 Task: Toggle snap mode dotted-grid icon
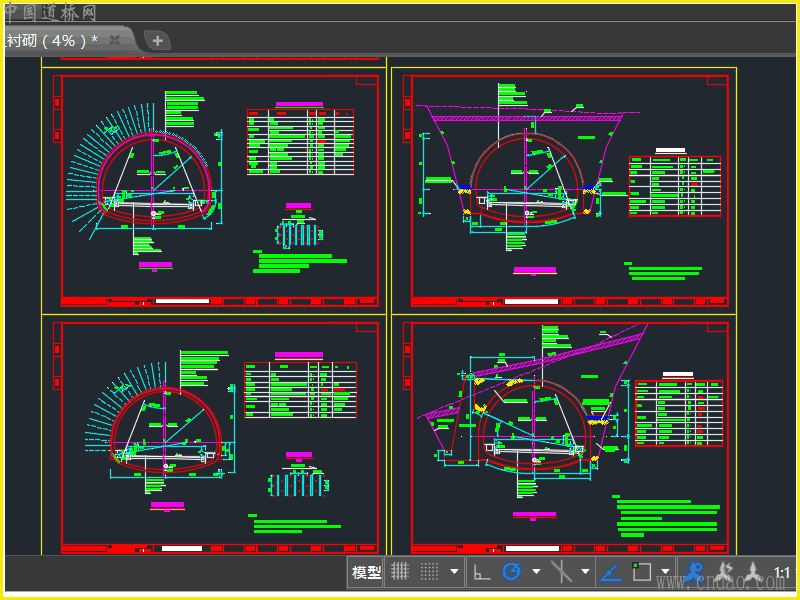click(429, 571)
